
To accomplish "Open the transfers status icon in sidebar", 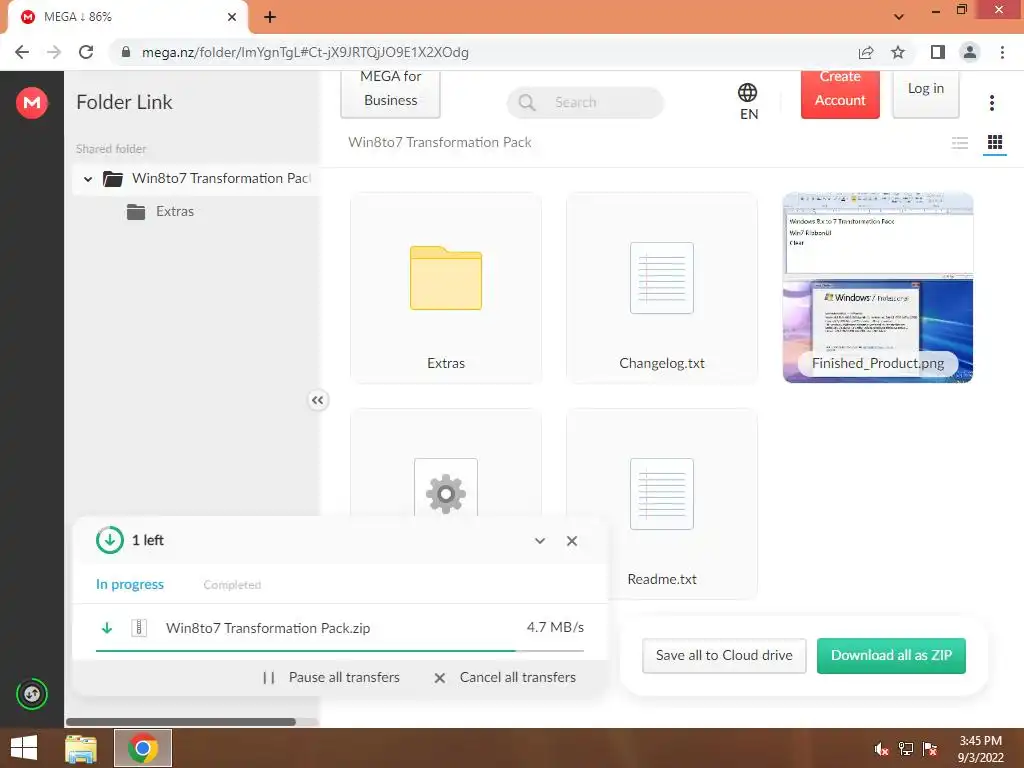I will [31, 694].
